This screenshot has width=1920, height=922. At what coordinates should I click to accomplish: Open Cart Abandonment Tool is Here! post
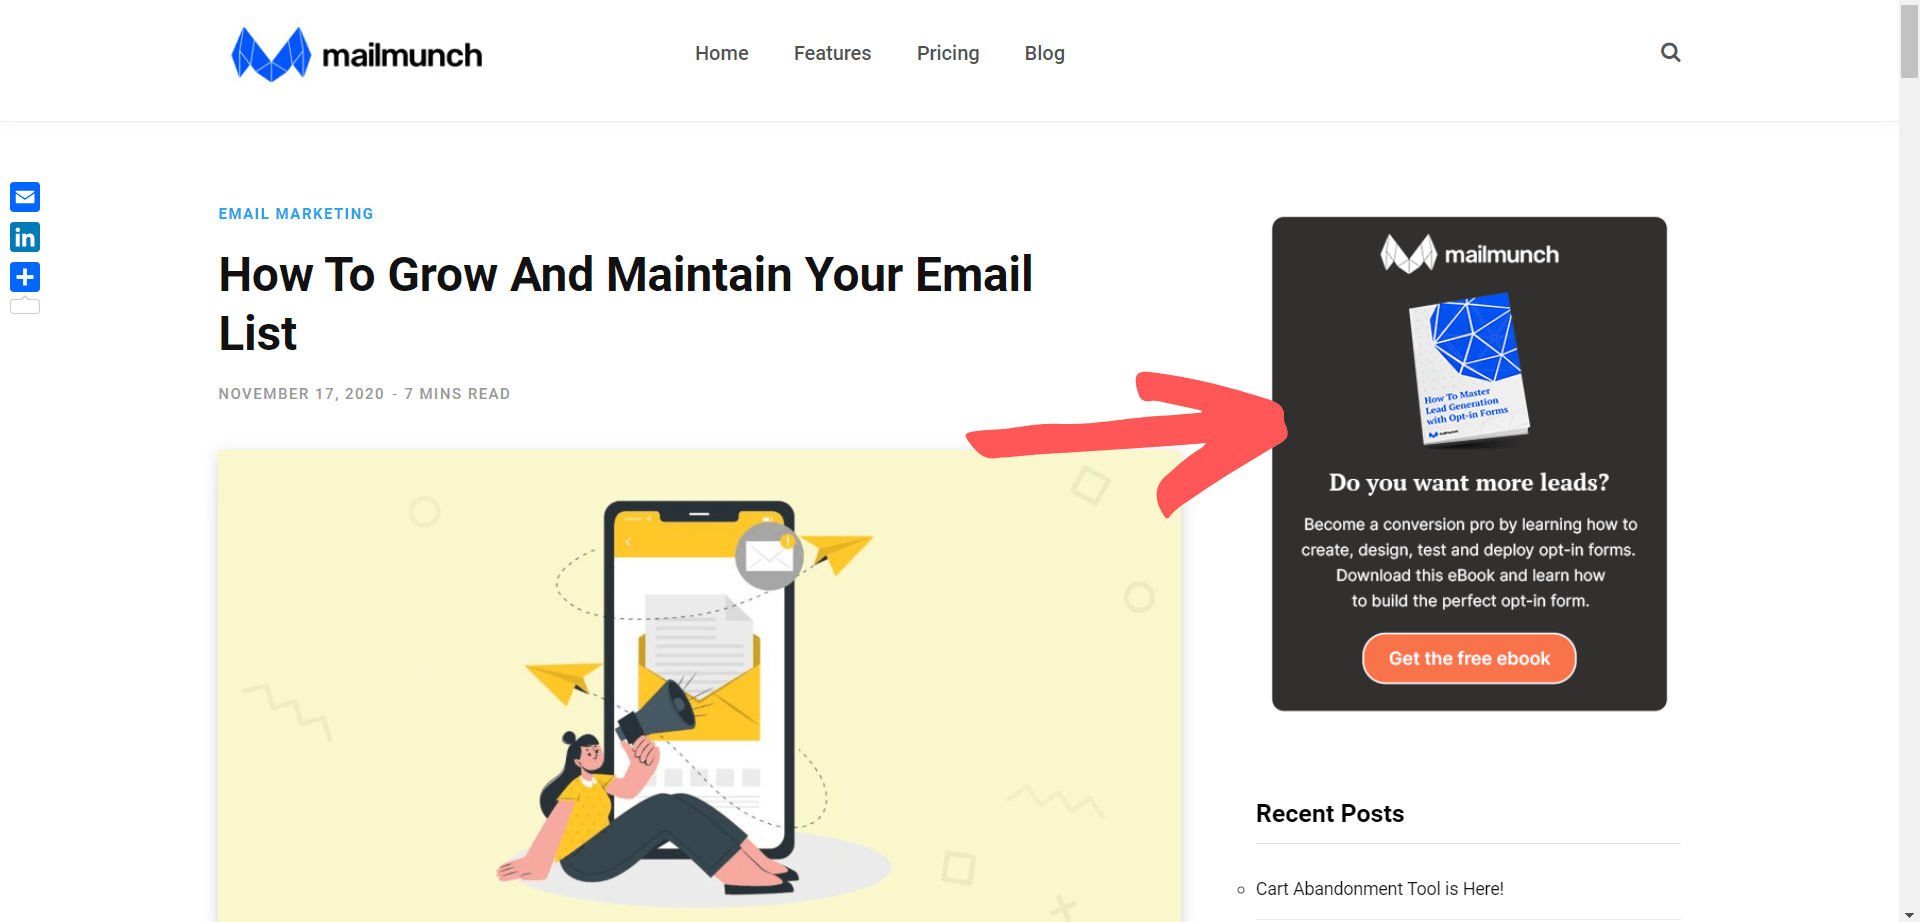click(1380, 888)
